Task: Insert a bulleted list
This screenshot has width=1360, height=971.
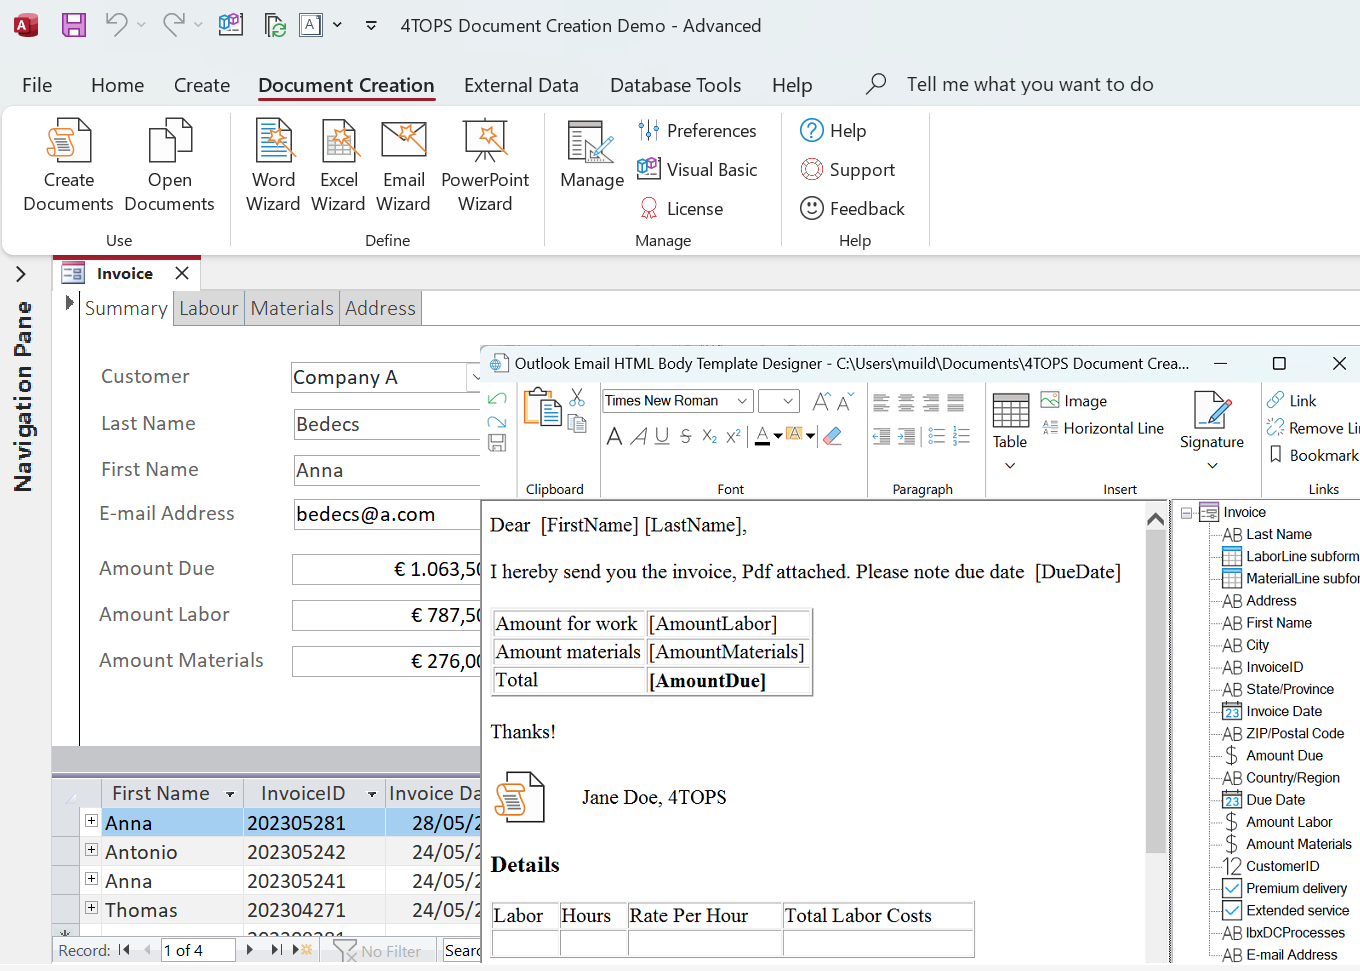Action: (936, 435)
